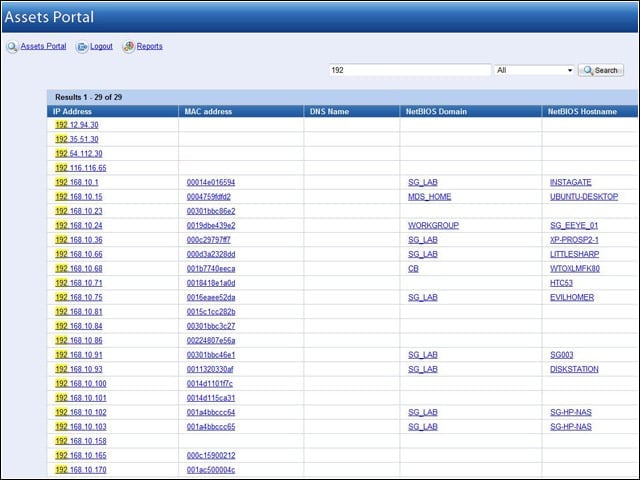The width and height of the screenshot is (640, 480).
Task: Click MAC address 001ac500004c
Action: click(211, 470)
